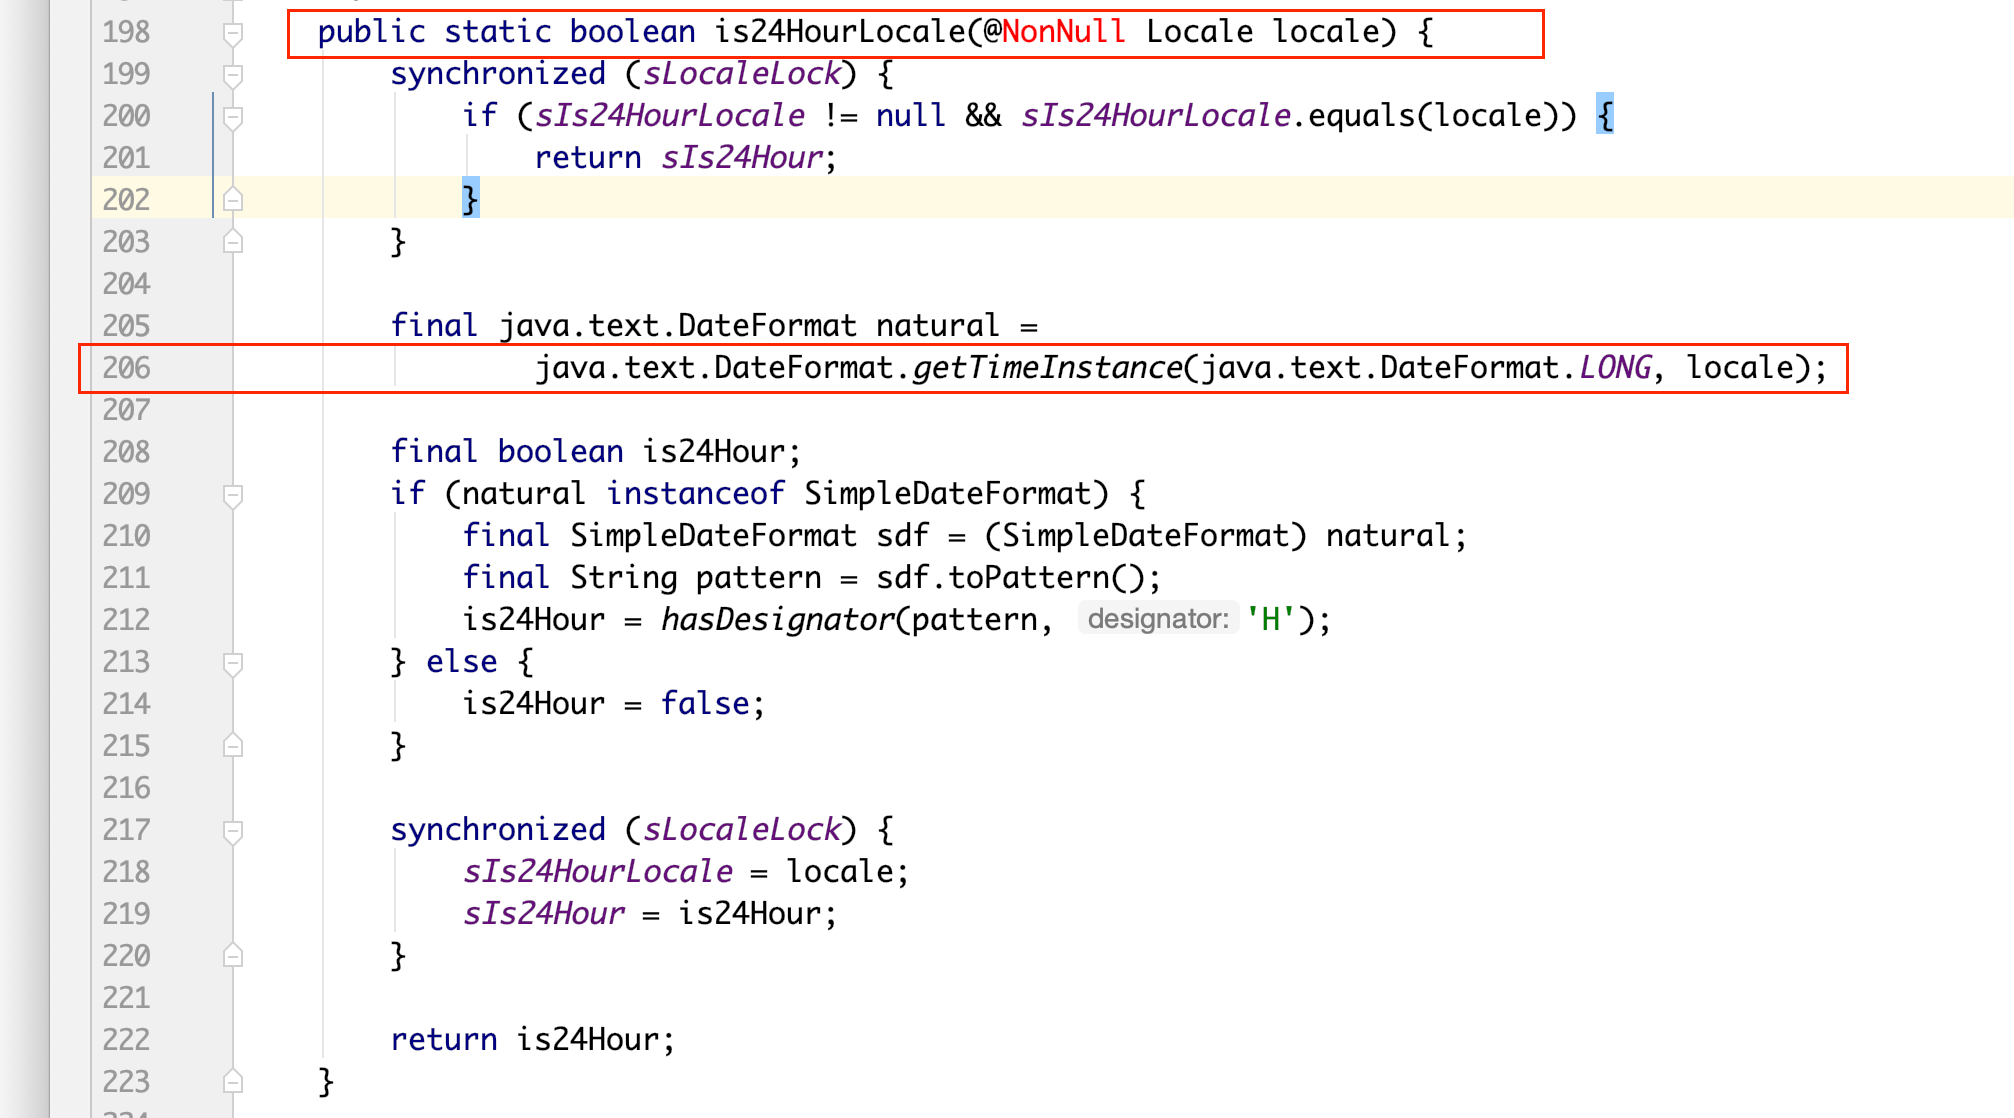Click the highlighted closing brace on line 202

(470, 199)
